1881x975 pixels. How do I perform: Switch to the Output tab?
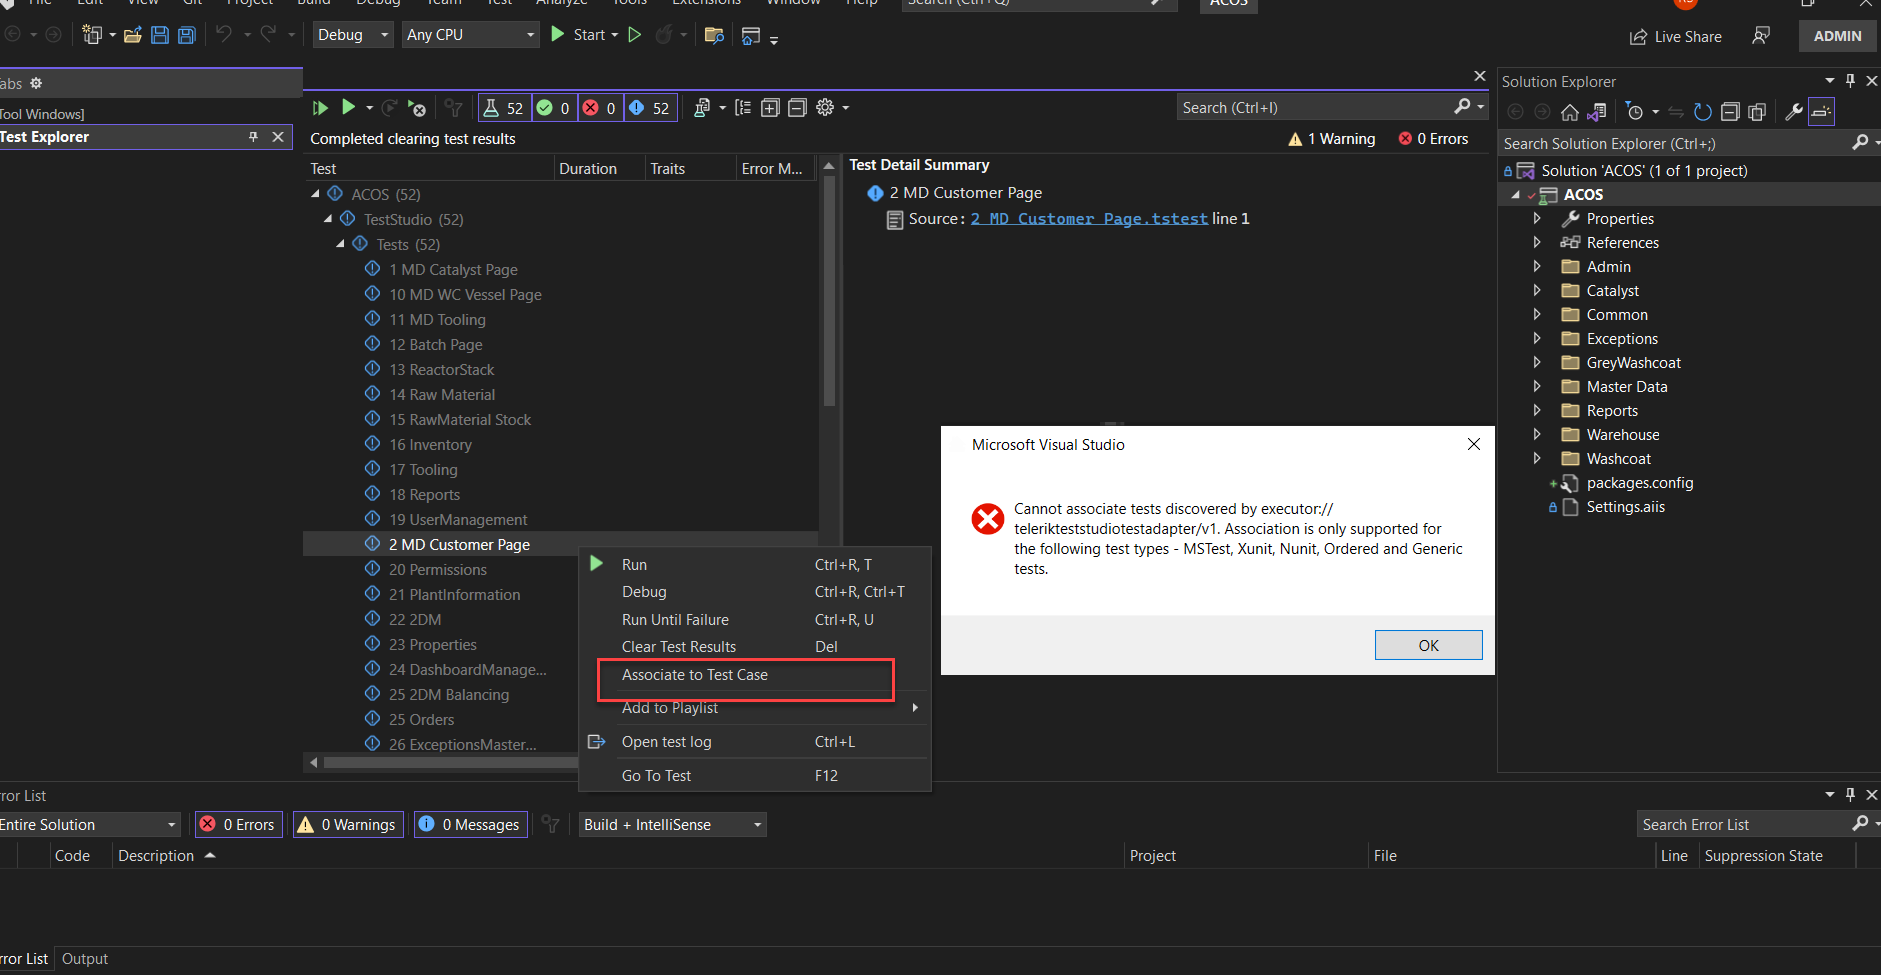(84, 958)
